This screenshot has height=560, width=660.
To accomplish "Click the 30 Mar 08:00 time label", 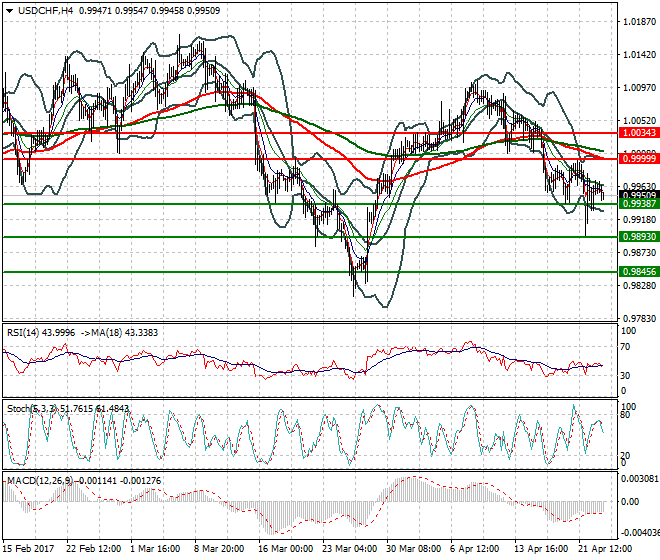I will pyautogui.click(x=413, y=549).
